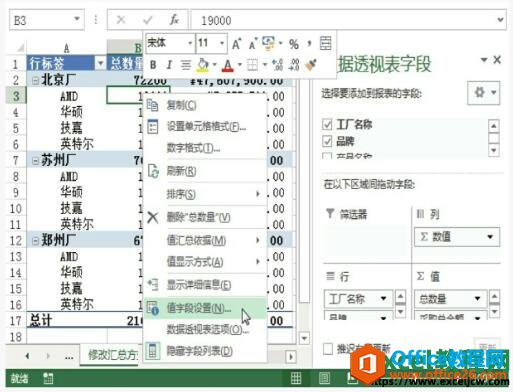Open 工厂名称 row field dropdown
This screenshot has height=392, width=513.
point(383,298)
